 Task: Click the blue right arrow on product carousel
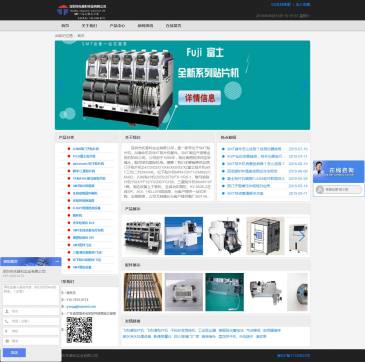[302, 236]
